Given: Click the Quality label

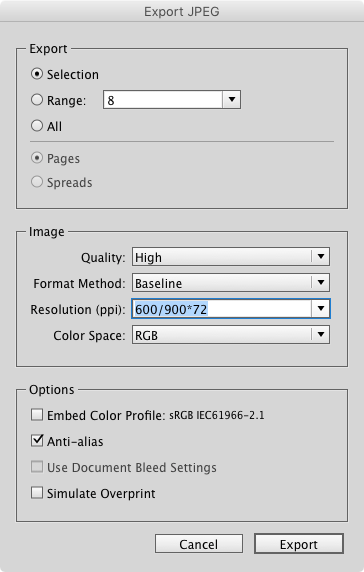Looking at the screenshot, I should click(x=103, y=258).
